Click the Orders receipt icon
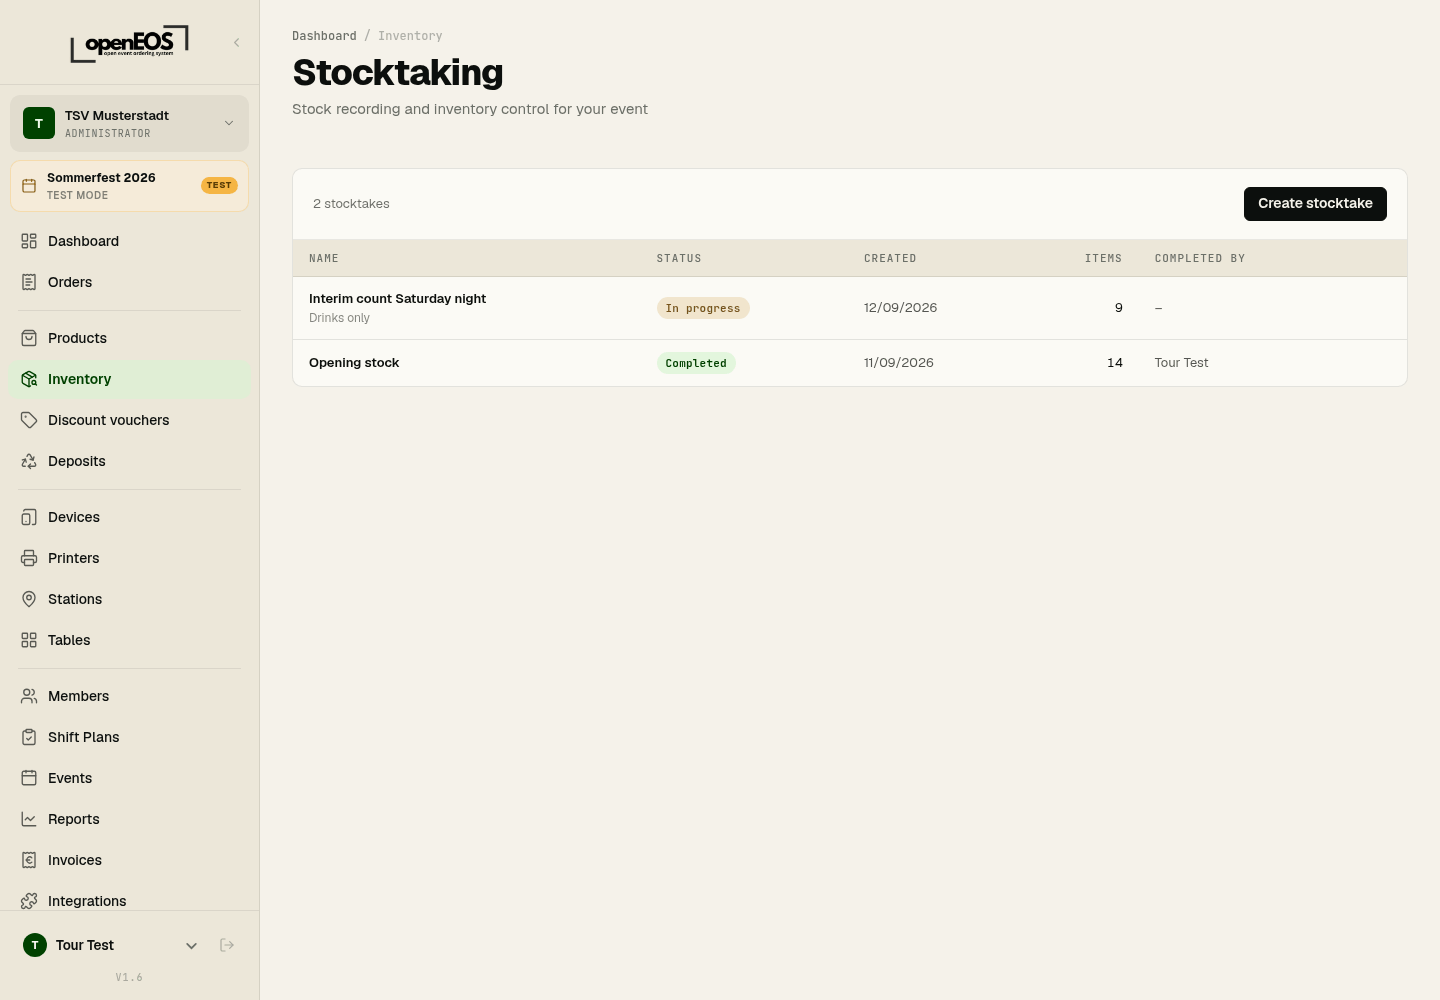 click(29, 282)
